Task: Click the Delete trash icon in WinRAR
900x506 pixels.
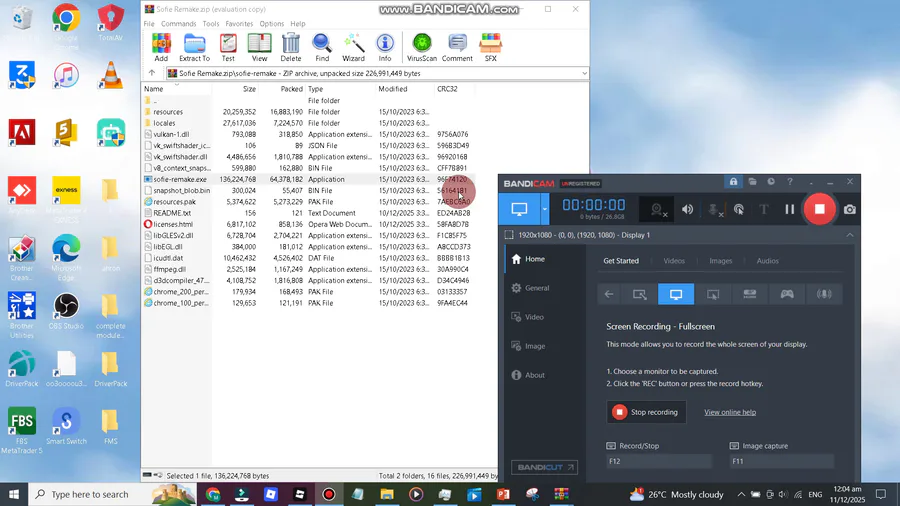Action: click(x=291, y=47)
